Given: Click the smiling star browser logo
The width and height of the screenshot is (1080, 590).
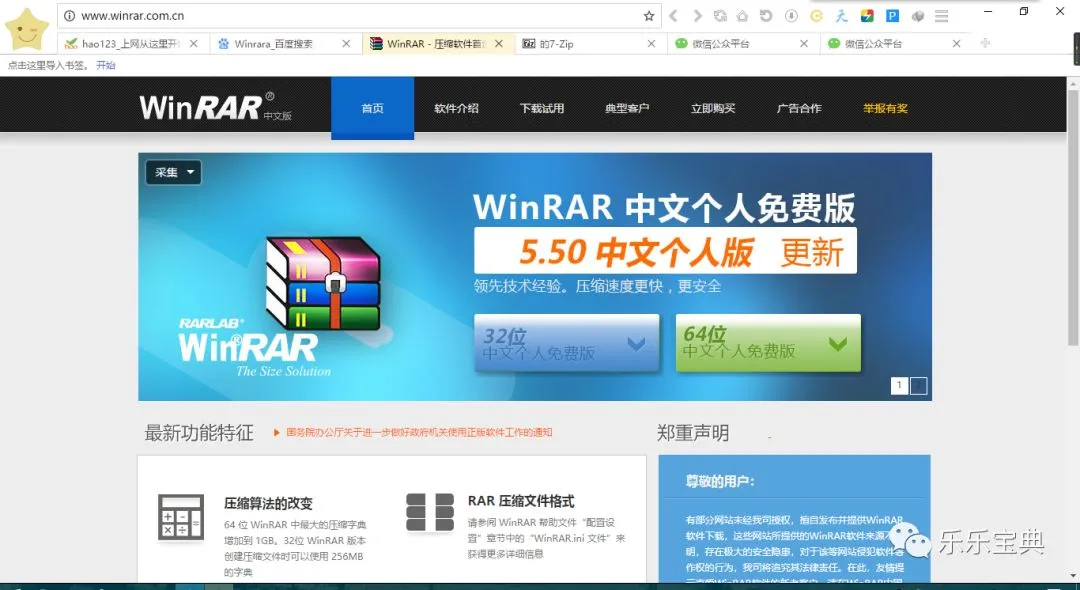Looking at the screenshot, I should (26, 30).
